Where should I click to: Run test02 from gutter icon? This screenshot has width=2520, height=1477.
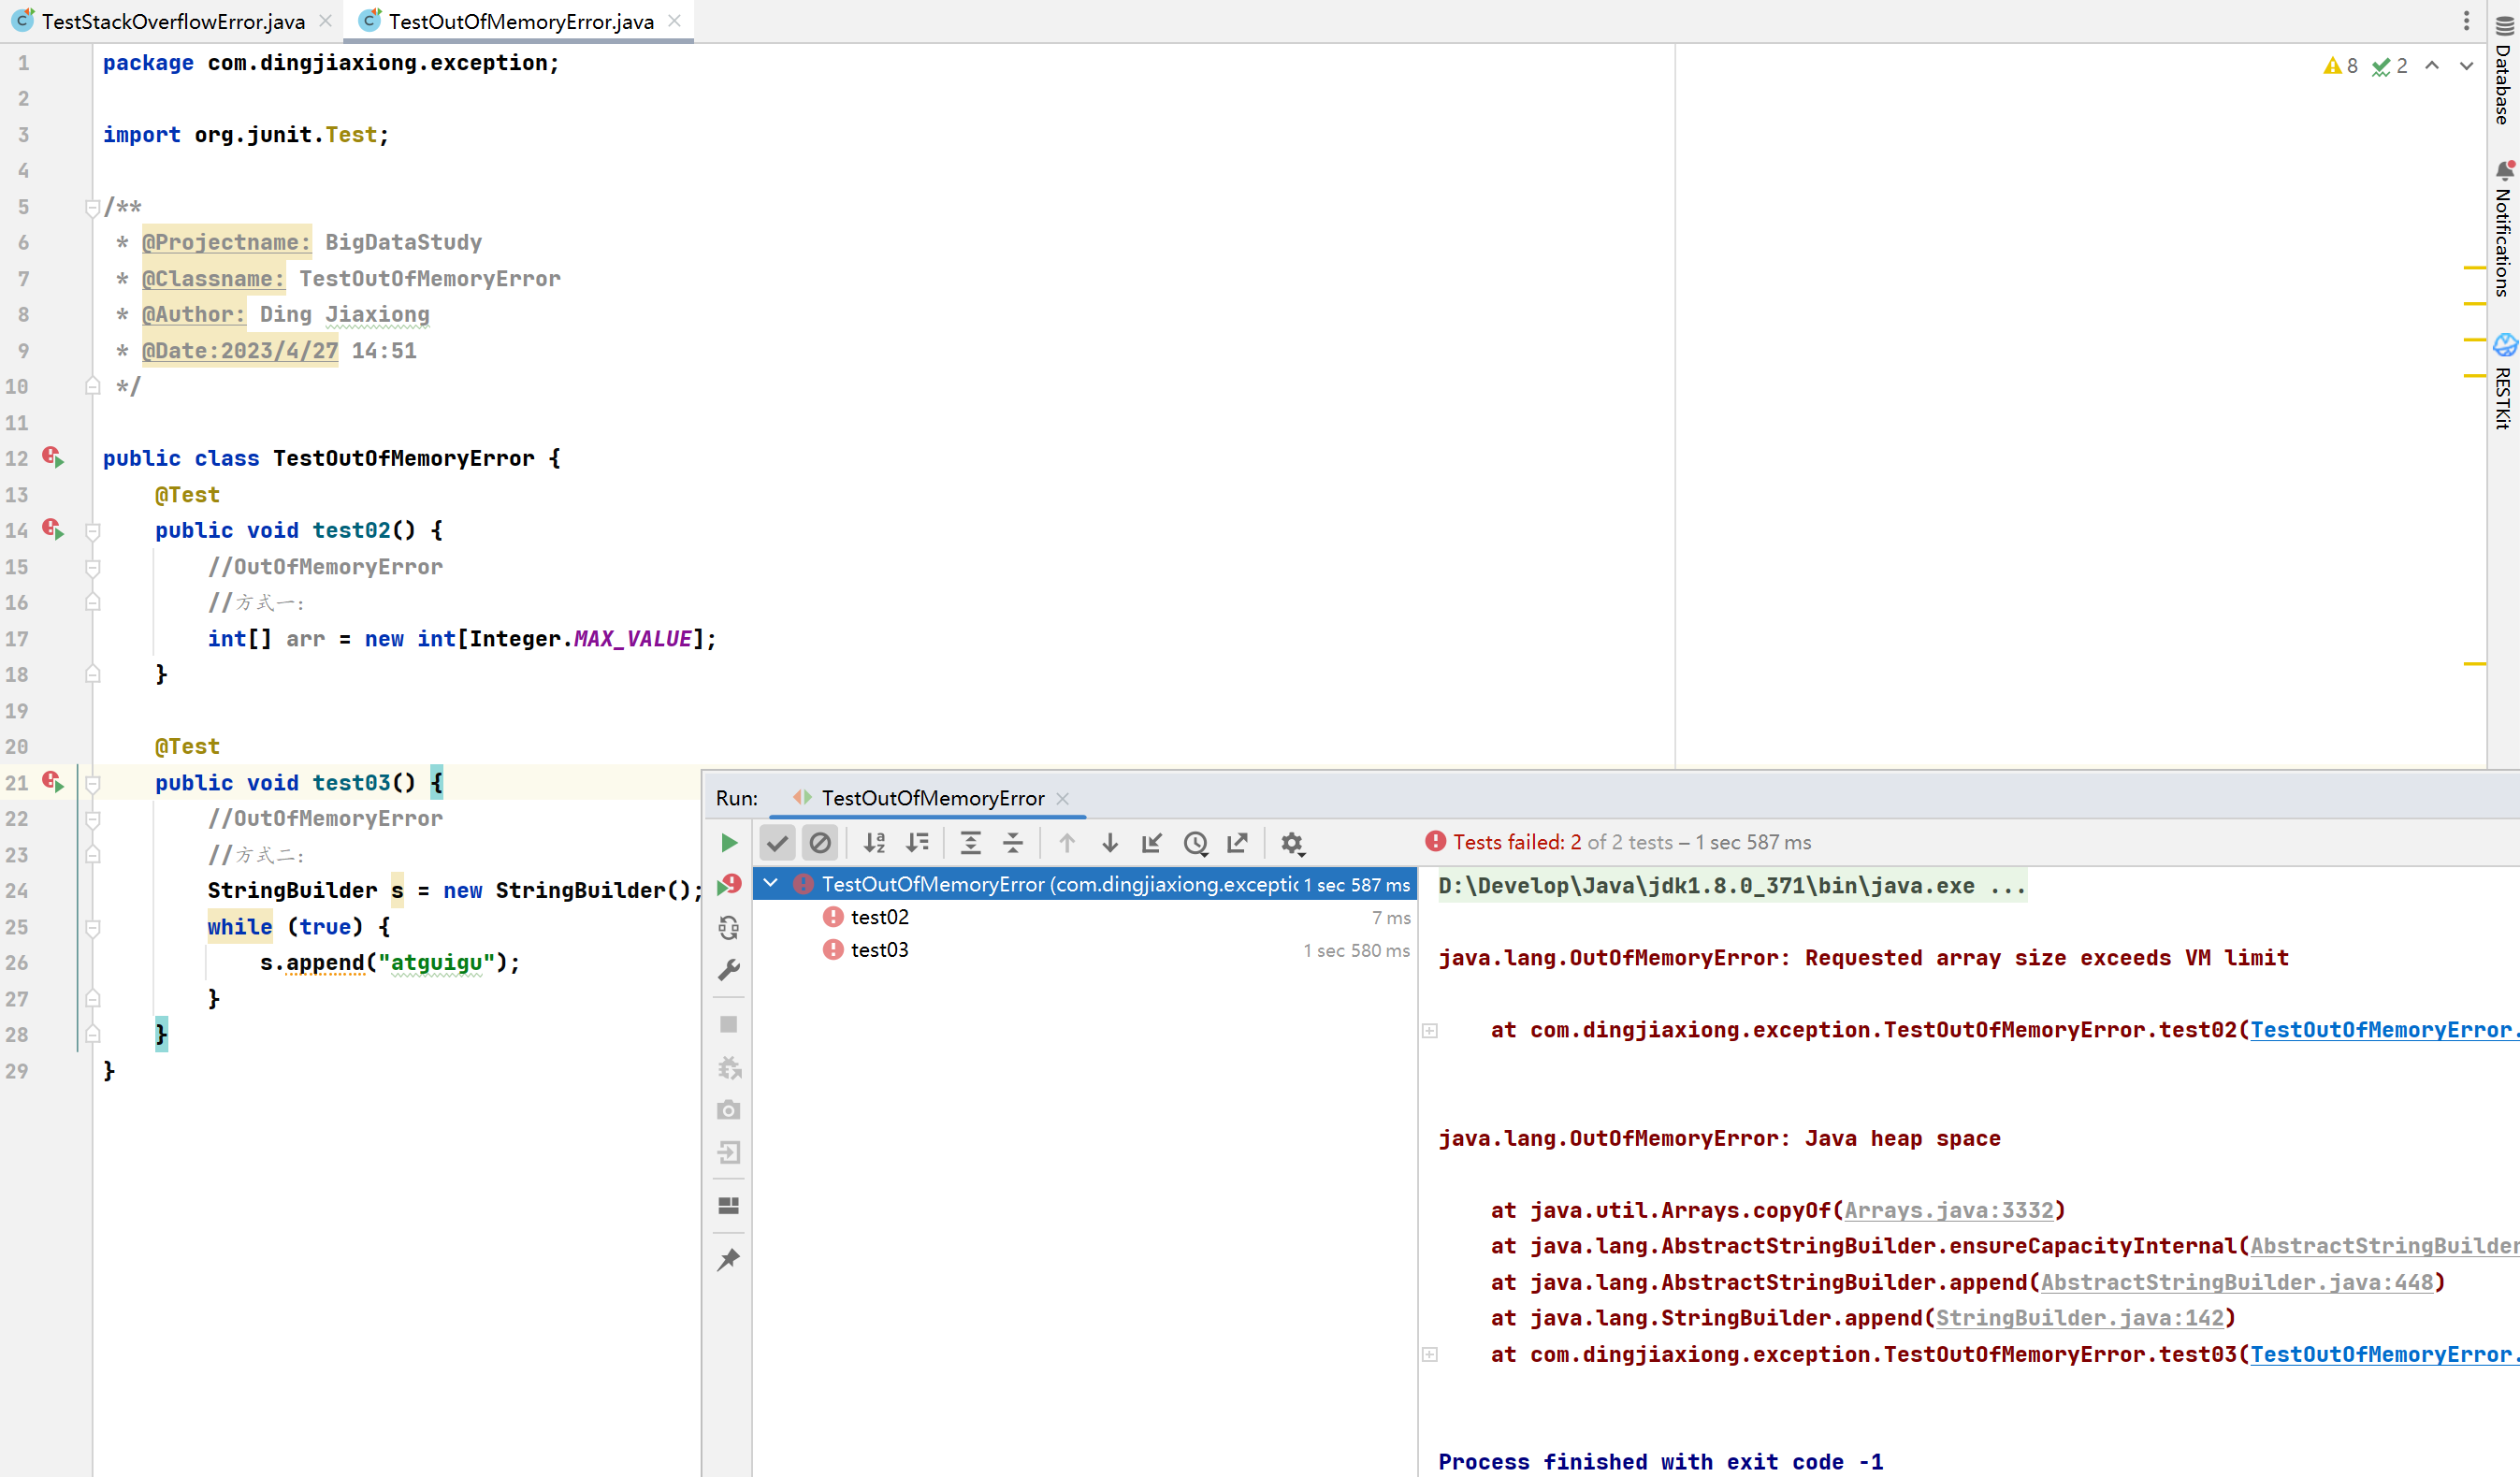click(x=54, y=530)
